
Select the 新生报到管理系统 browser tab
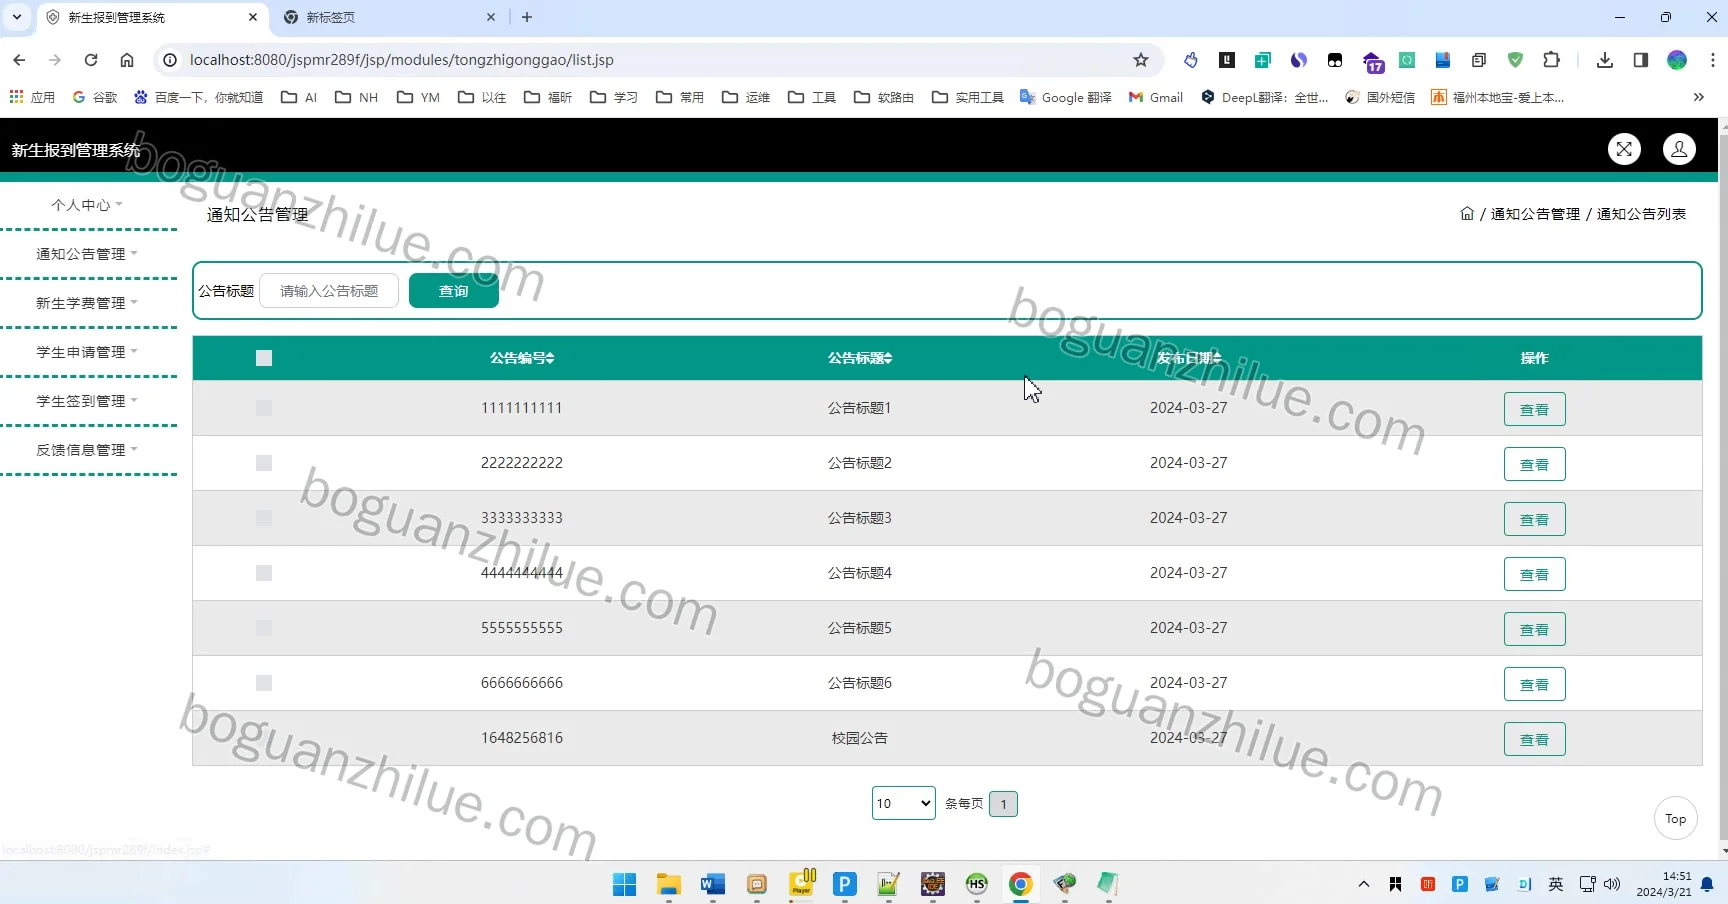[x=152, y=17]
